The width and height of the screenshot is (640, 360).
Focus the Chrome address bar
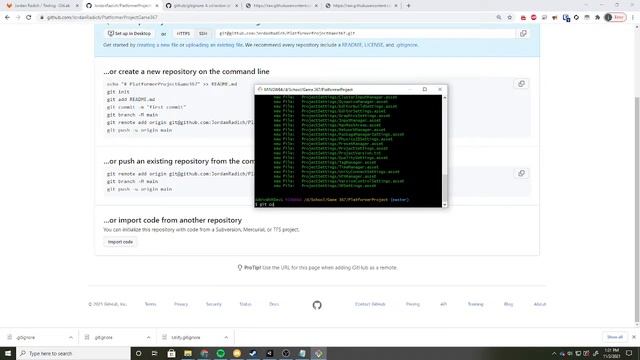pos(265,18)
